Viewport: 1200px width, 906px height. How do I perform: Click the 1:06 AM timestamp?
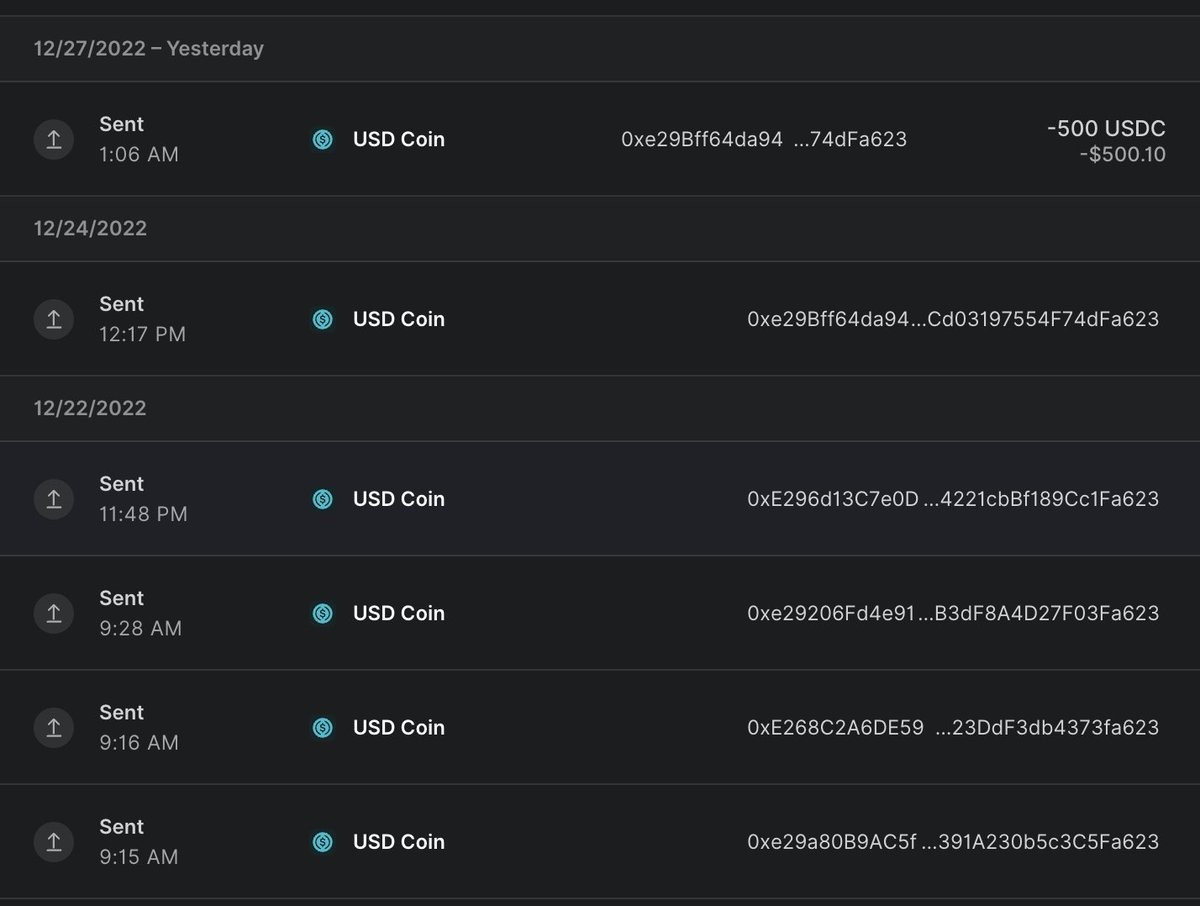click(x=139, y=155)
